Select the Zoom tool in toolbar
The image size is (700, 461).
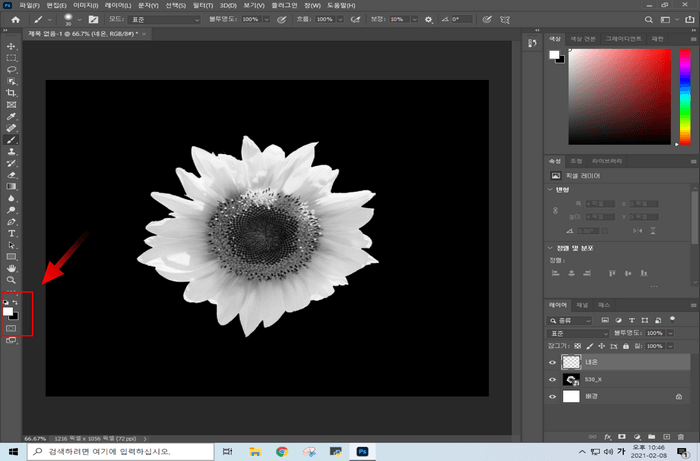(12, 280)
